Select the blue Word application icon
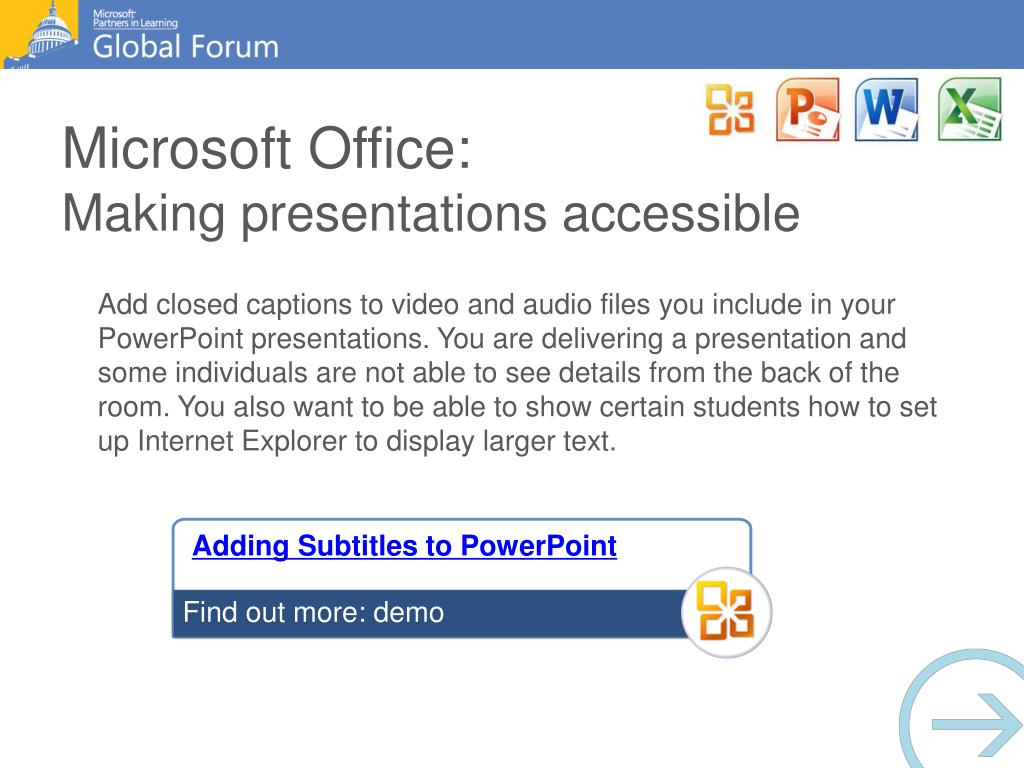The image size is (1024, 768). click(887, 110)
